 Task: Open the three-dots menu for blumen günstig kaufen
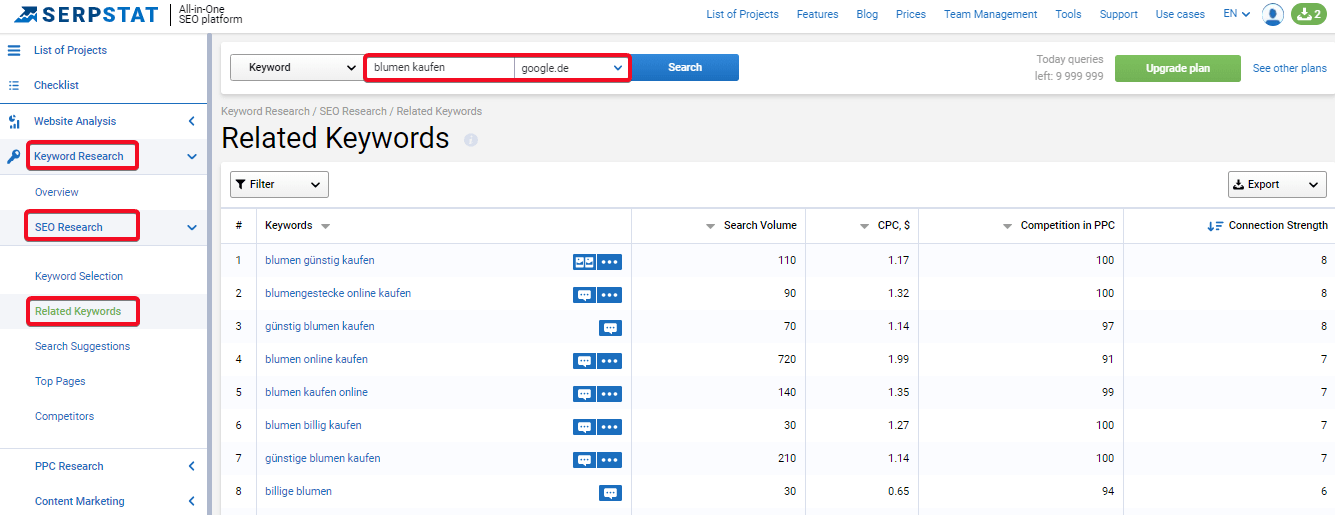click(610, 262)
